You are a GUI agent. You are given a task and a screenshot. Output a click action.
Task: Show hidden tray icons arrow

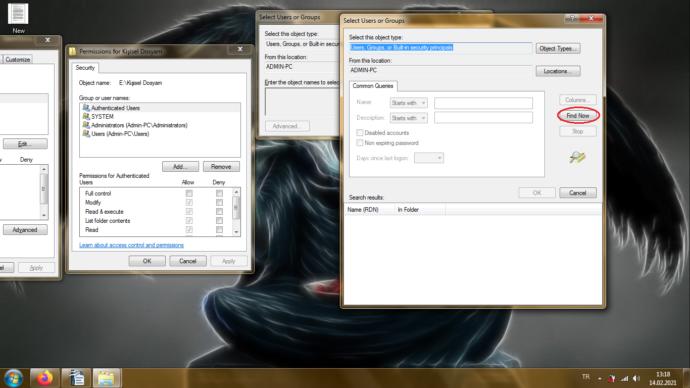[x=599, y=378]
